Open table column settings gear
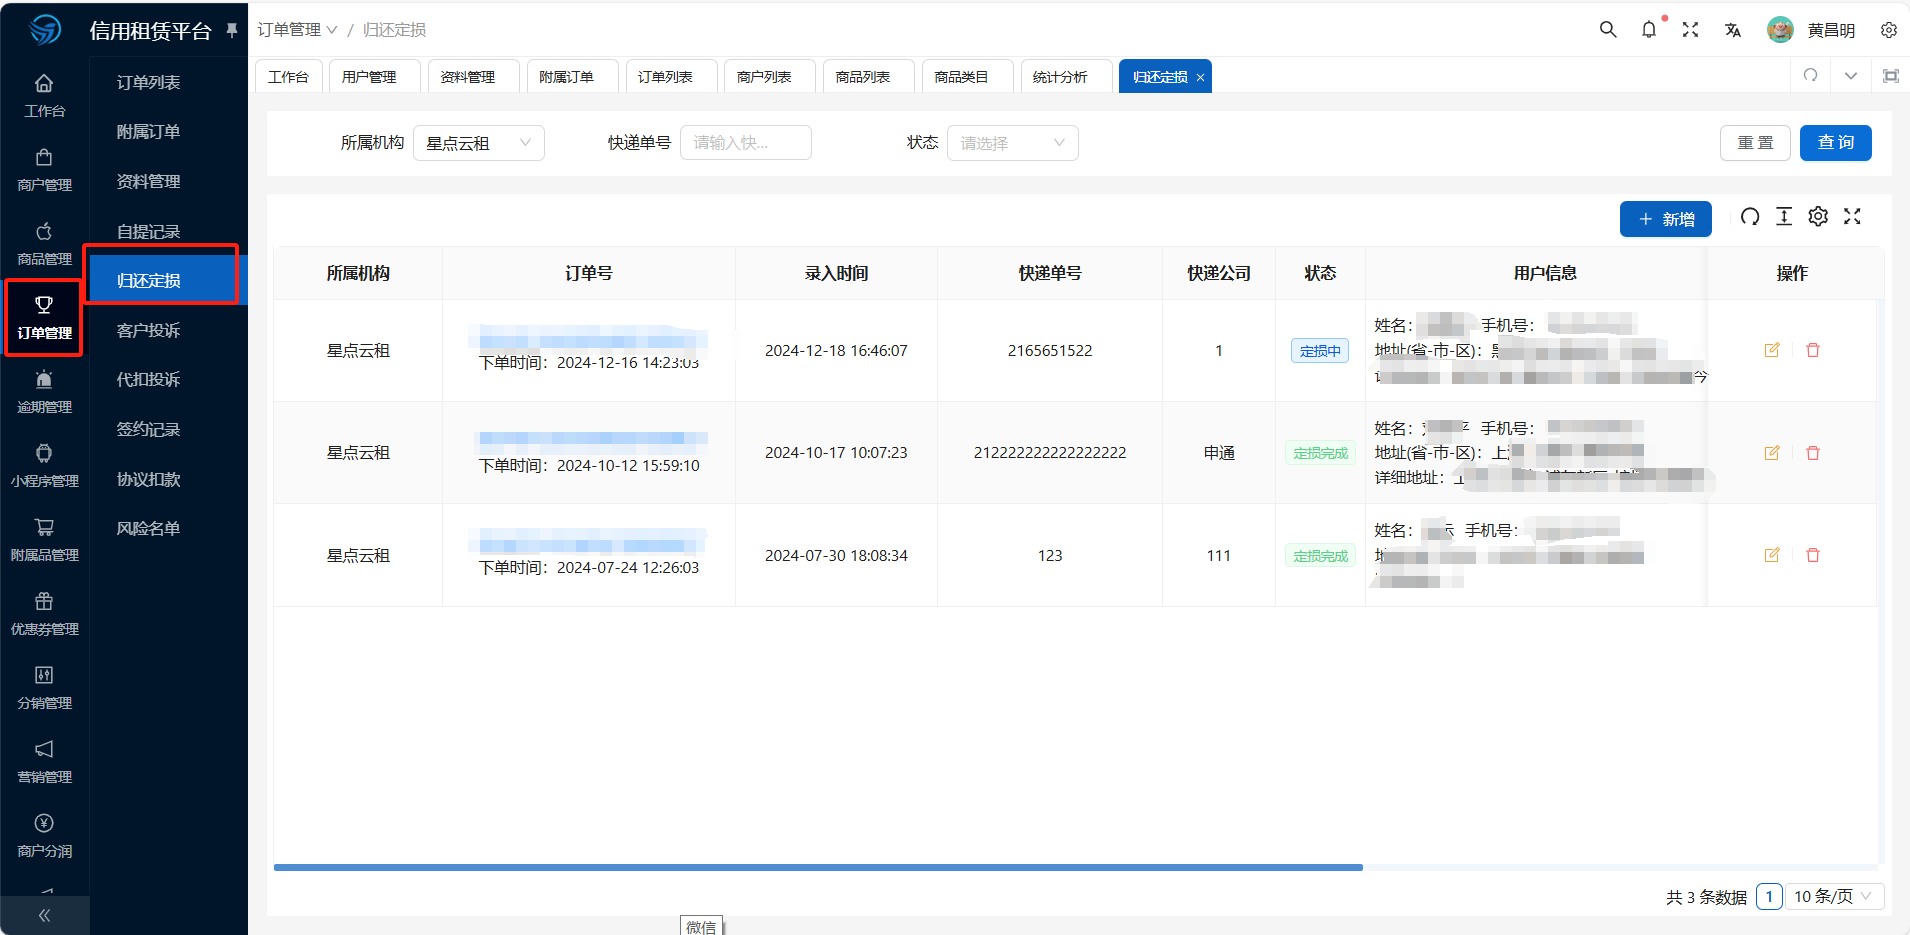The image size is (1910, 935). click(1818, 217)
